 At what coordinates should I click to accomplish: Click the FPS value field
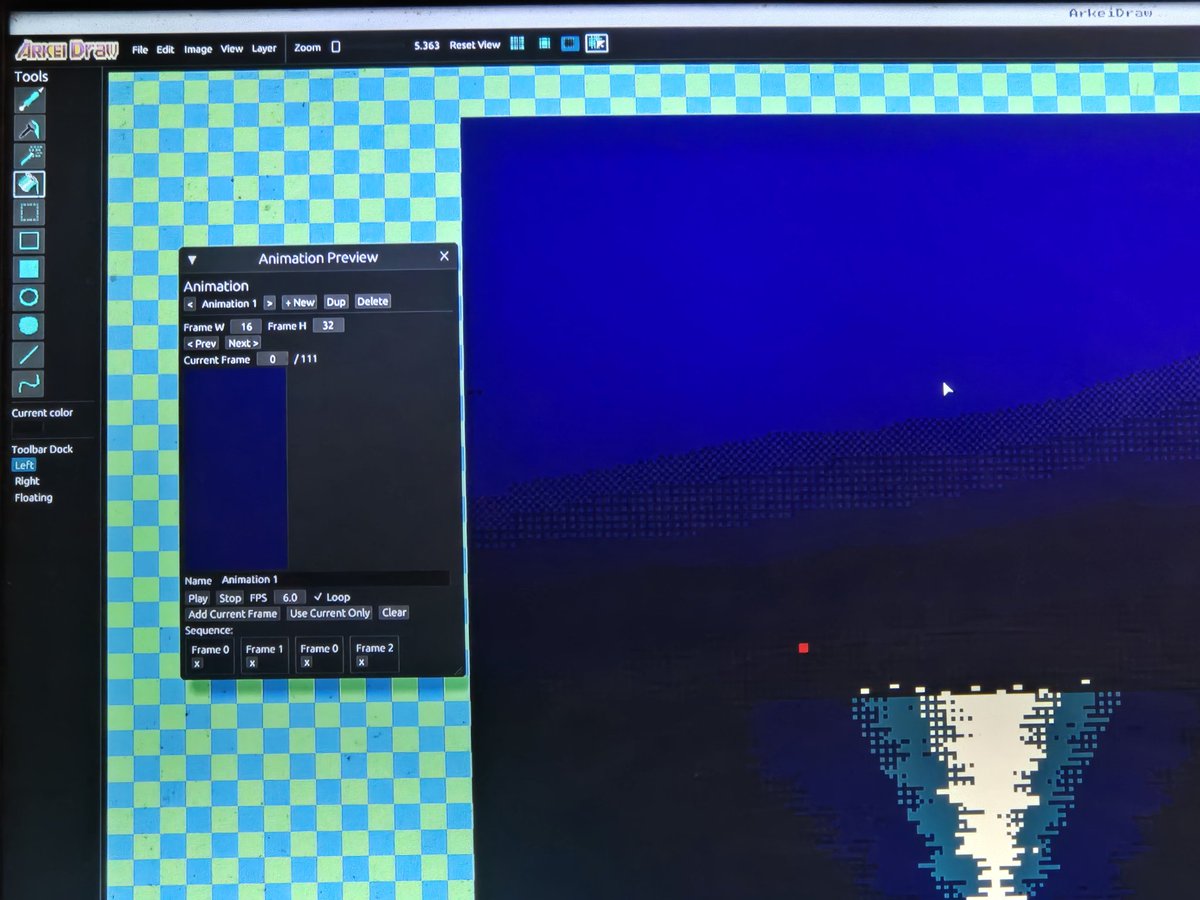pos(290,597)
